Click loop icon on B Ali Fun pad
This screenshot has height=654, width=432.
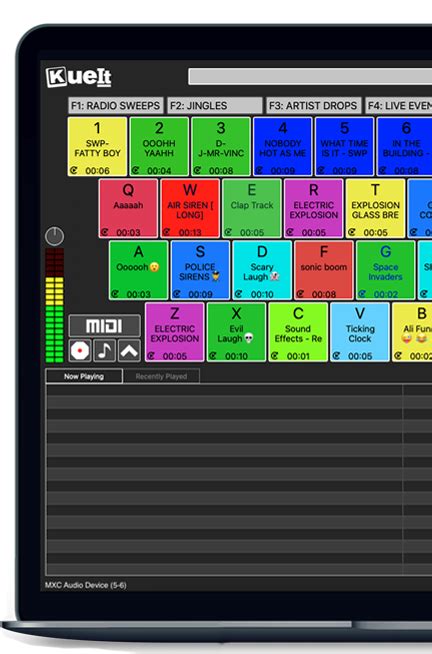(x=398, y=355)
